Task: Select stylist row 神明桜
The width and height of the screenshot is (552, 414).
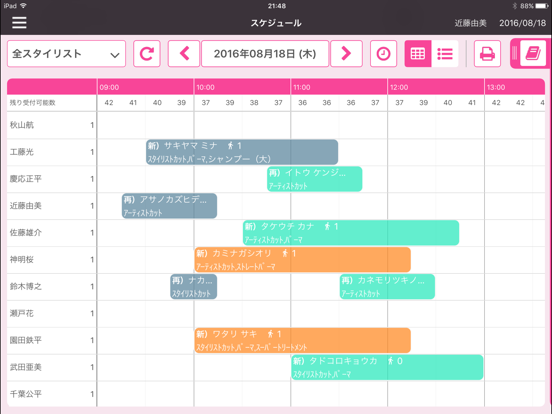Action: click(x=52, y=259)
